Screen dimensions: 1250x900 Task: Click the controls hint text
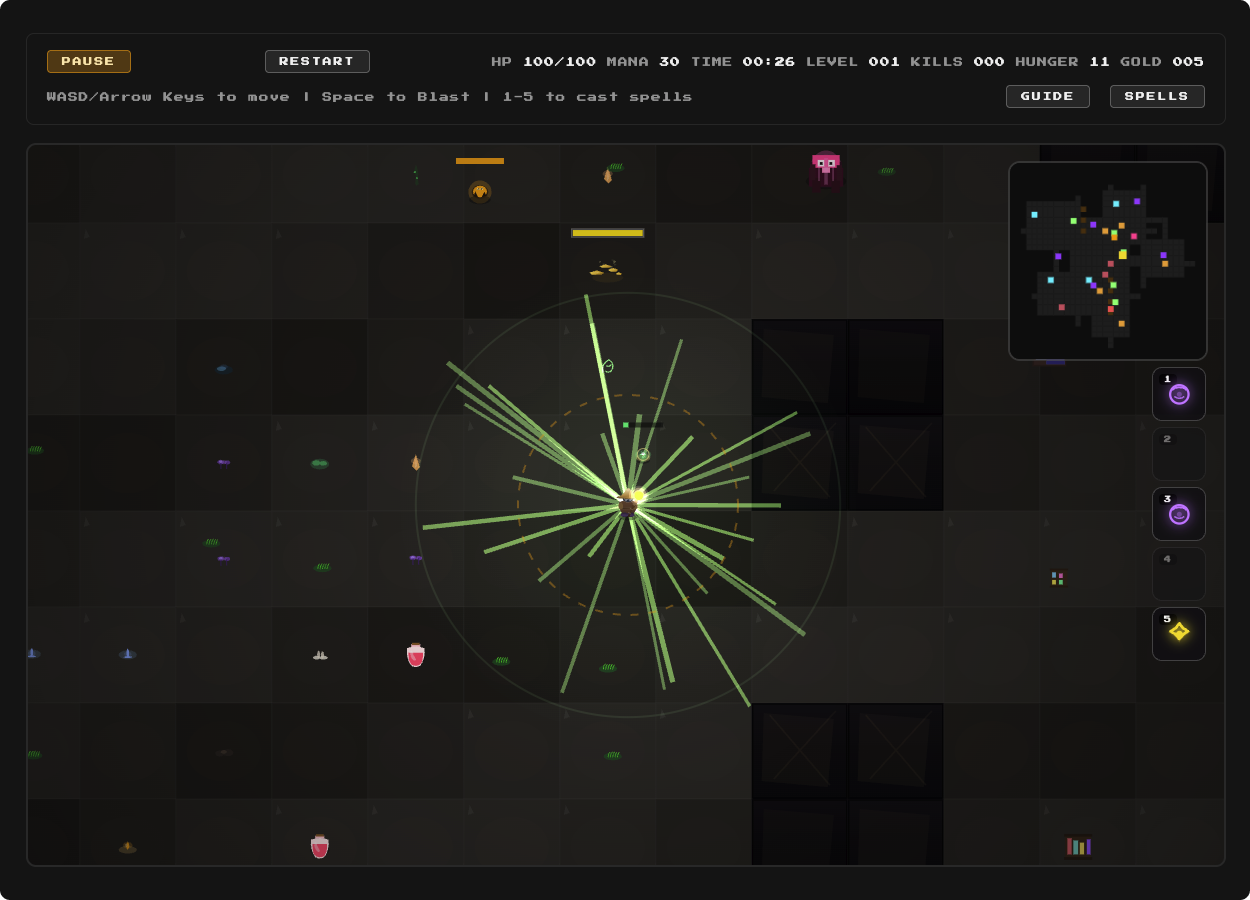[370, 97]
